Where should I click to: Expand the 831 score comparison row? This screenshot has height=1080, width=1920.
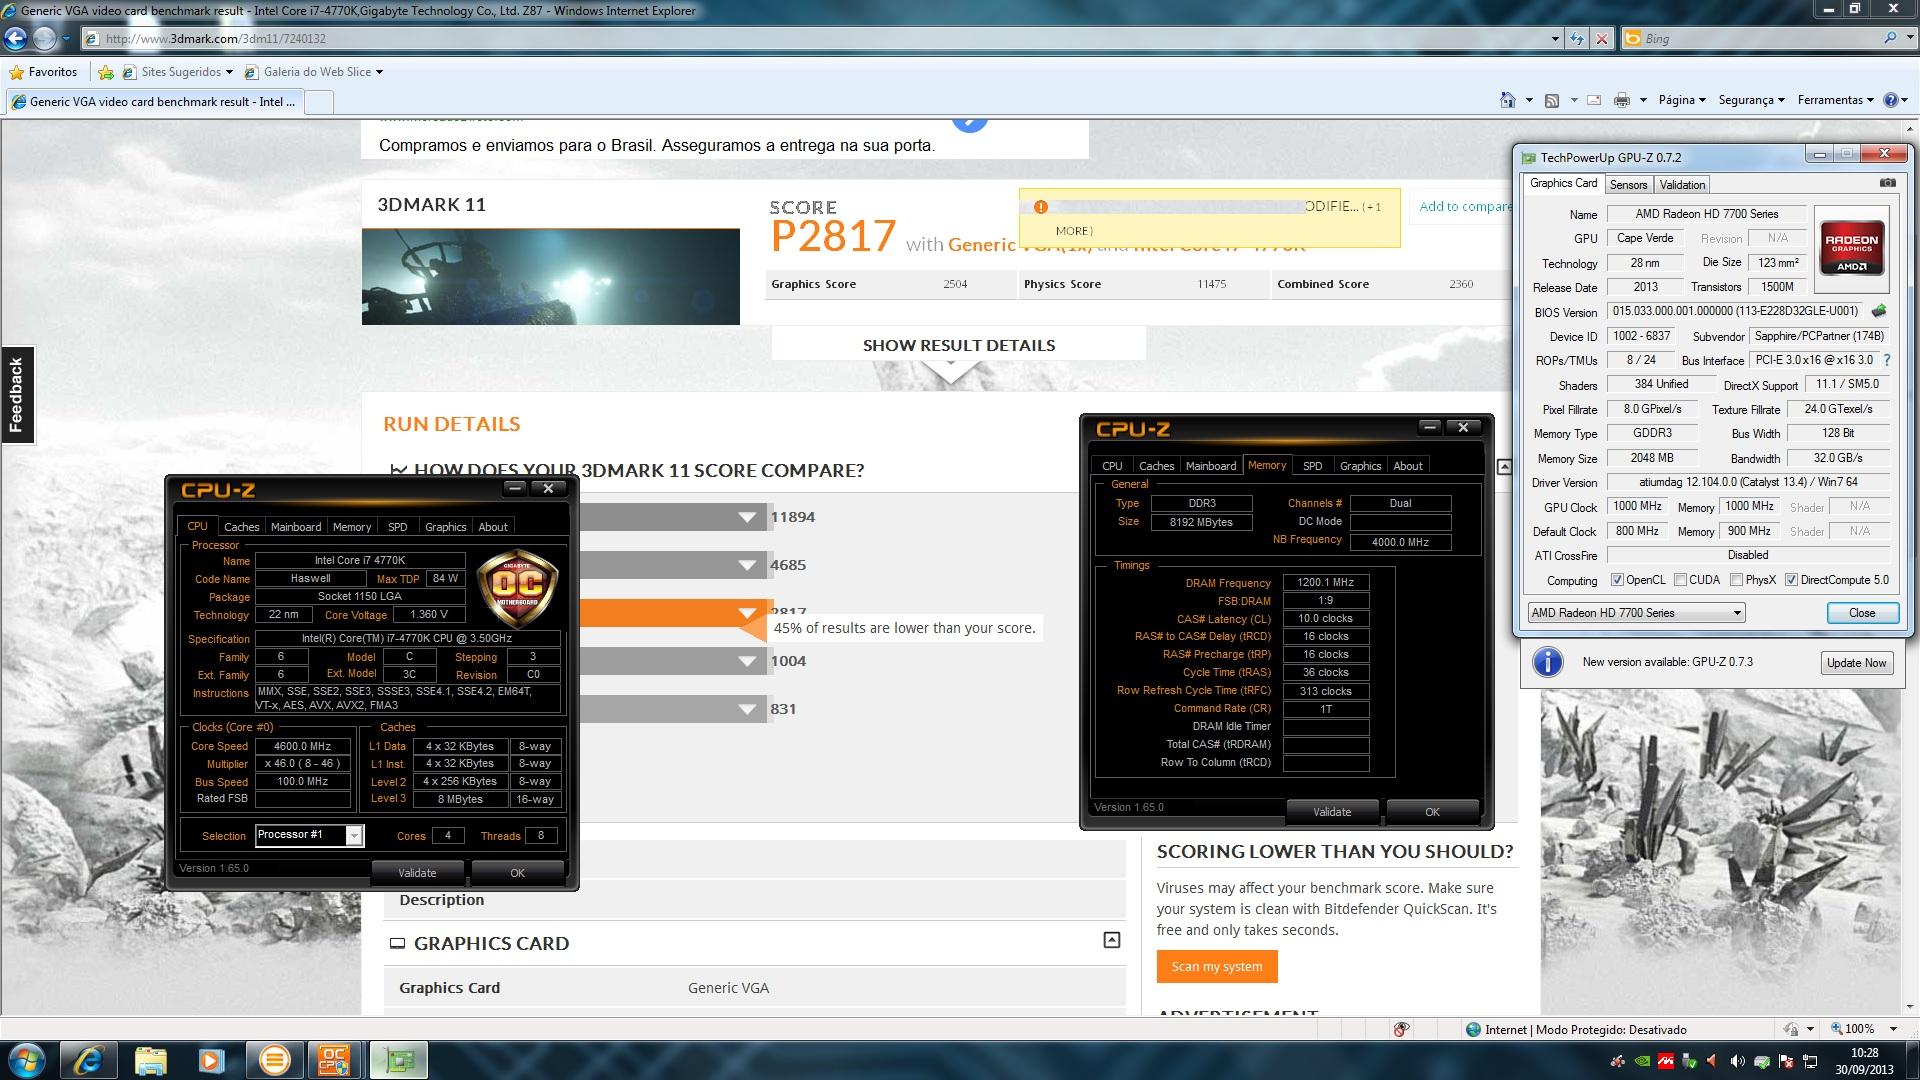pyautogui.click(x=747, y=709)
